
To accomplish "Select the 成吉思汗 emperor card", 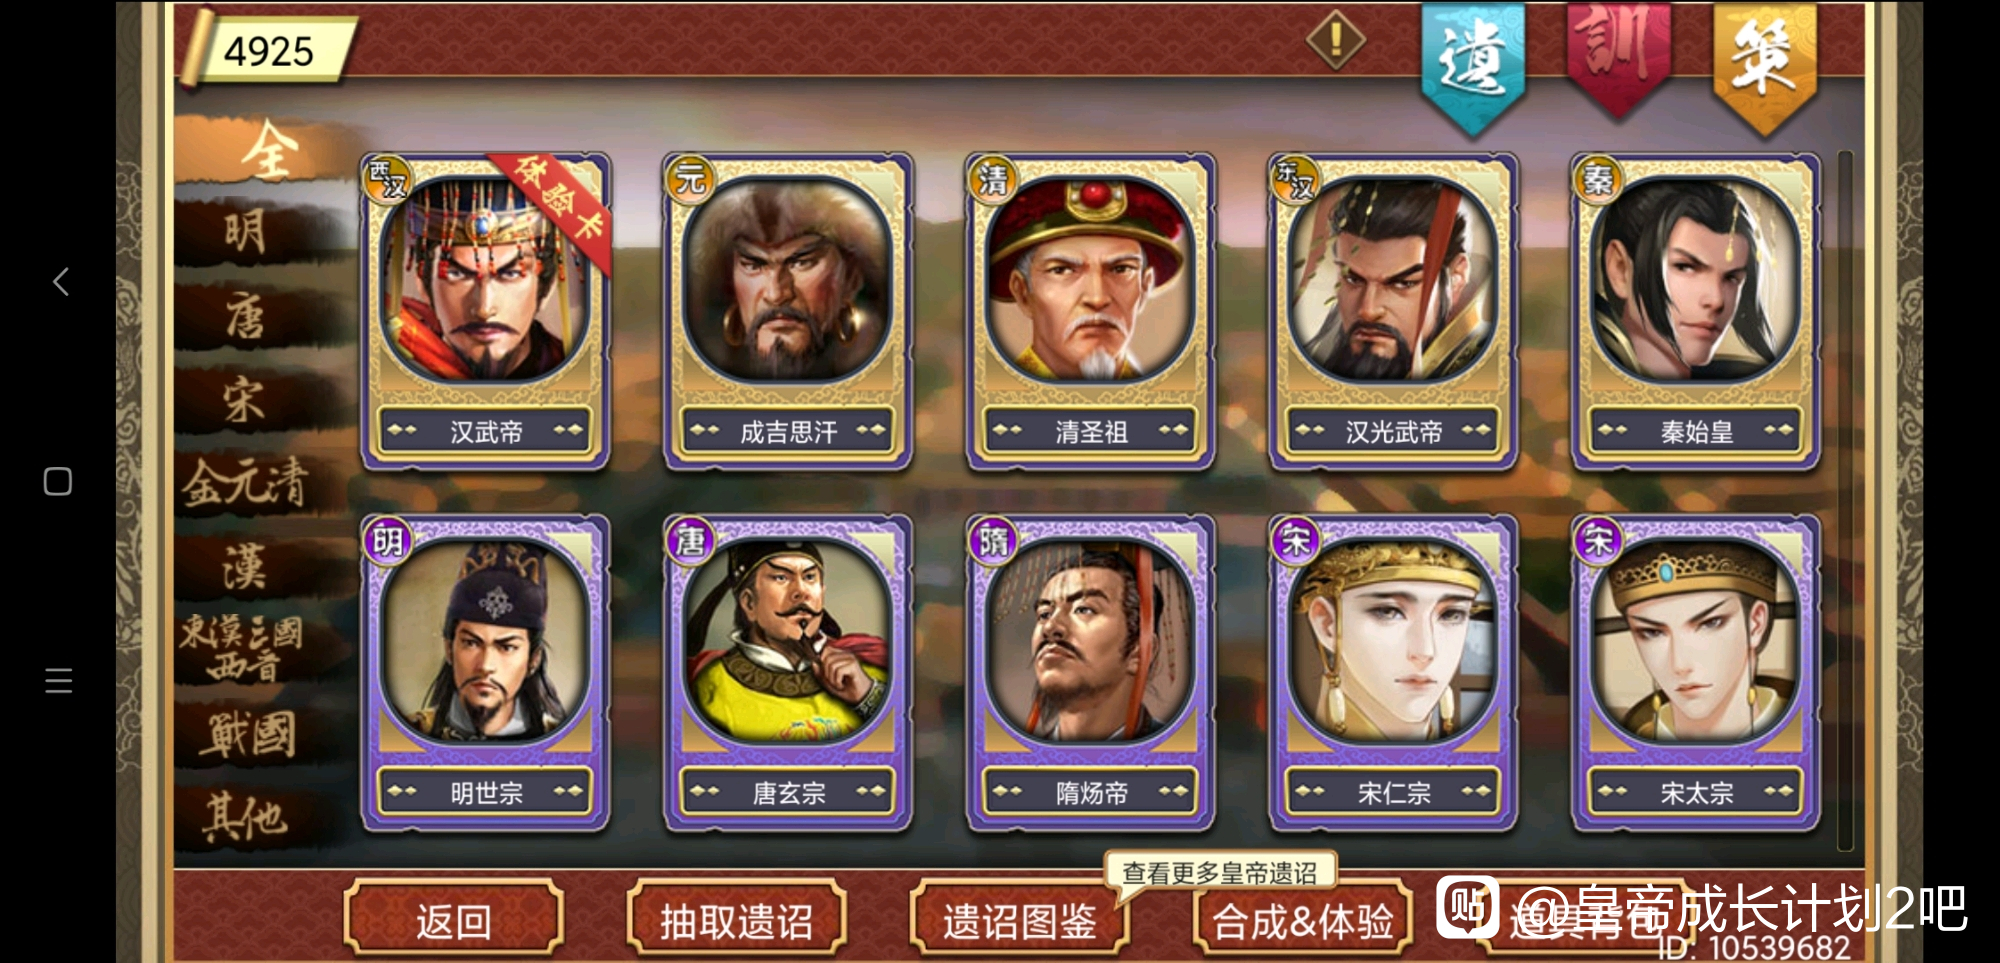I will pos(788,312).
